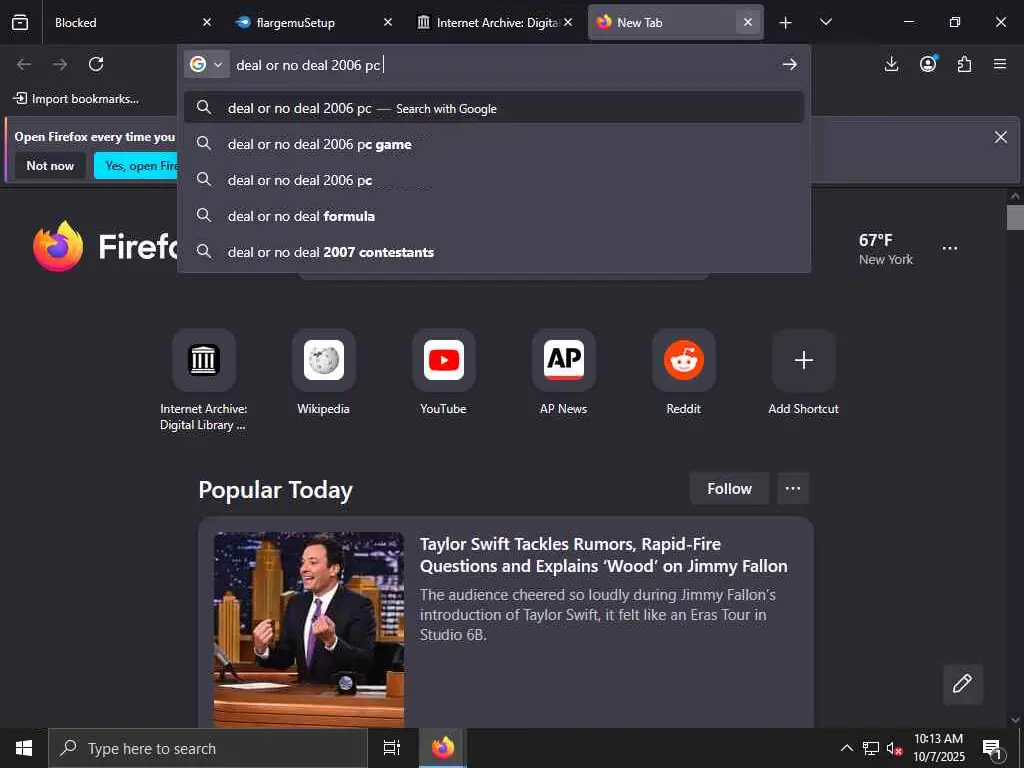Open the Extensions puzzle icon
This screenshot has height=768, width=1024.
click(x=965, y=64)
